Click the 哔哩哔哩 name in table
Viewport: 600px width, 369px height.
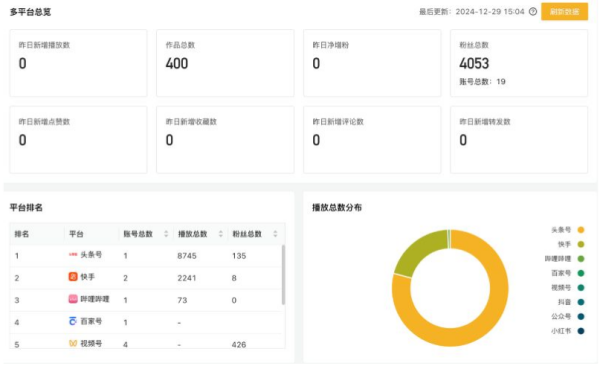[95, 299]
